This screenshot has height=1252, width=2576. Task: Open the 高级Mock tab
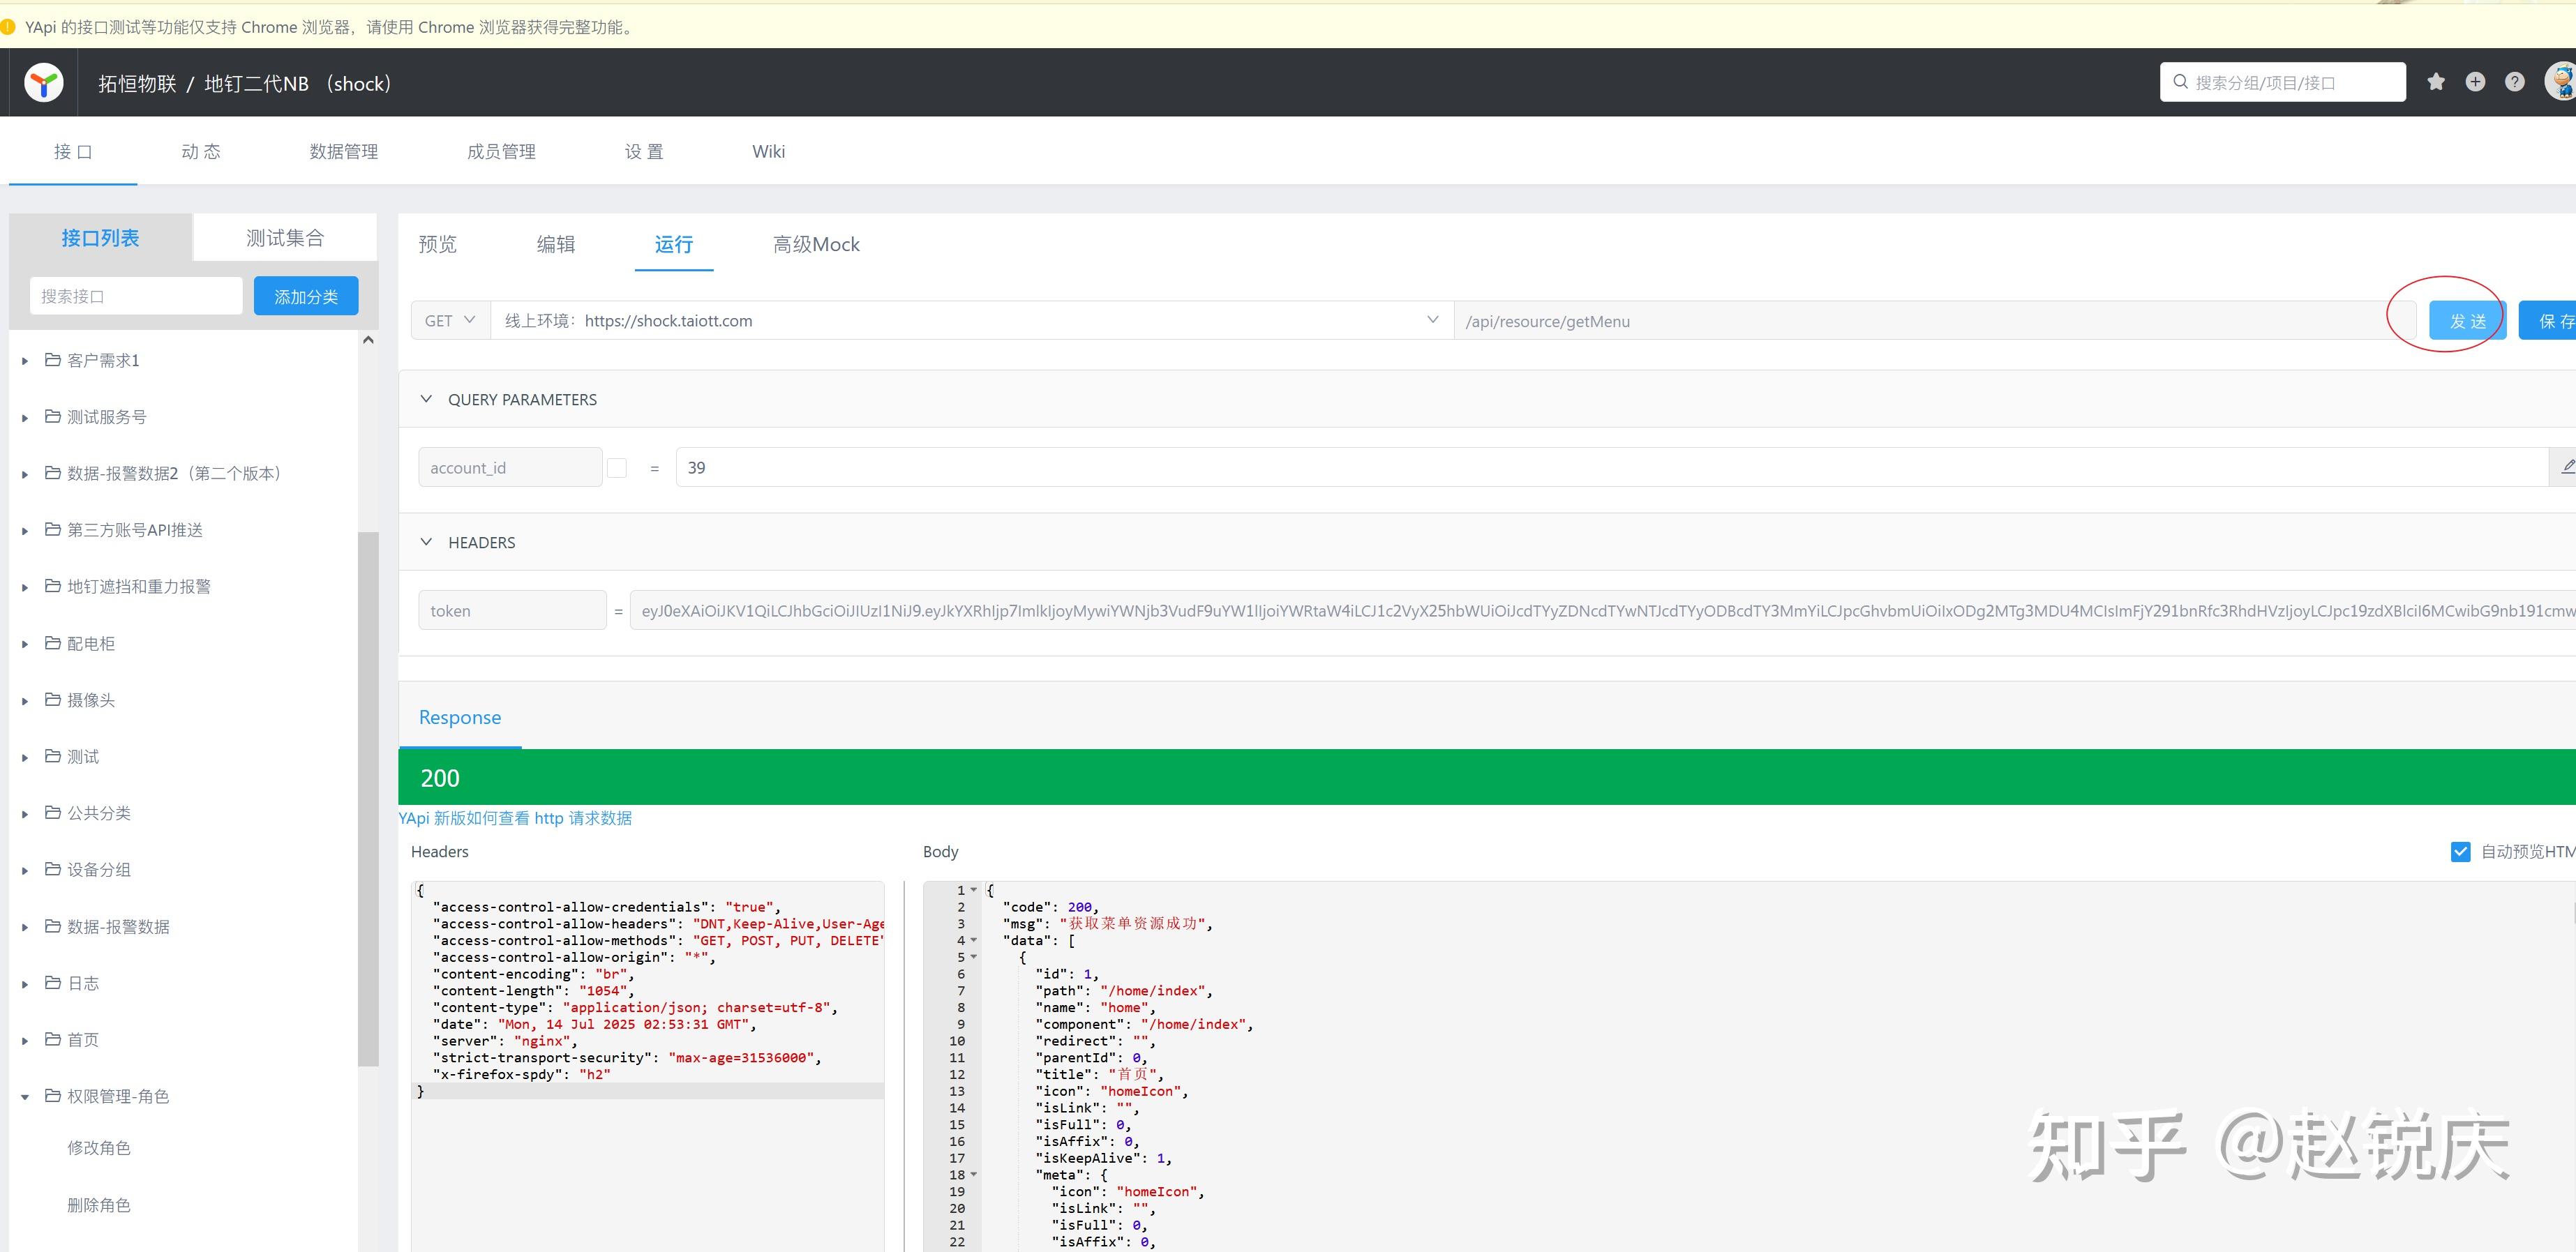coord(816,244)
